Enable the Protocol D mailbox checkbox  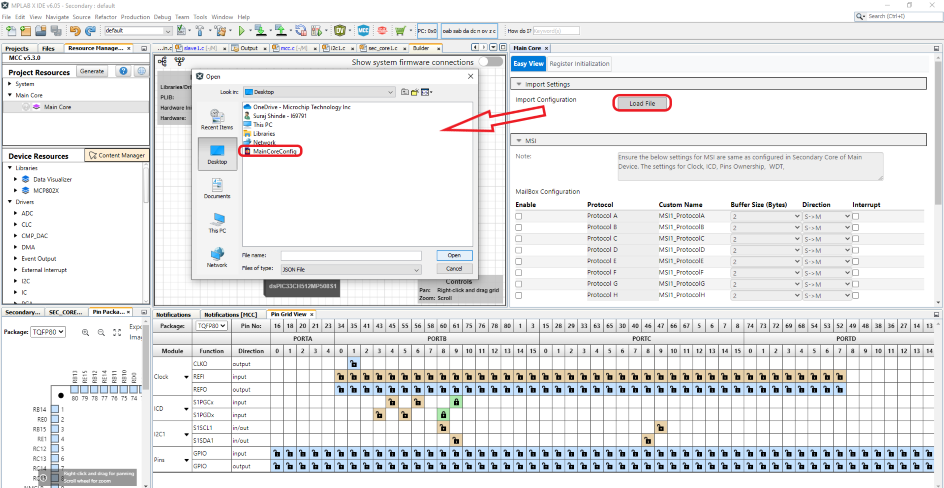point(518,250)
